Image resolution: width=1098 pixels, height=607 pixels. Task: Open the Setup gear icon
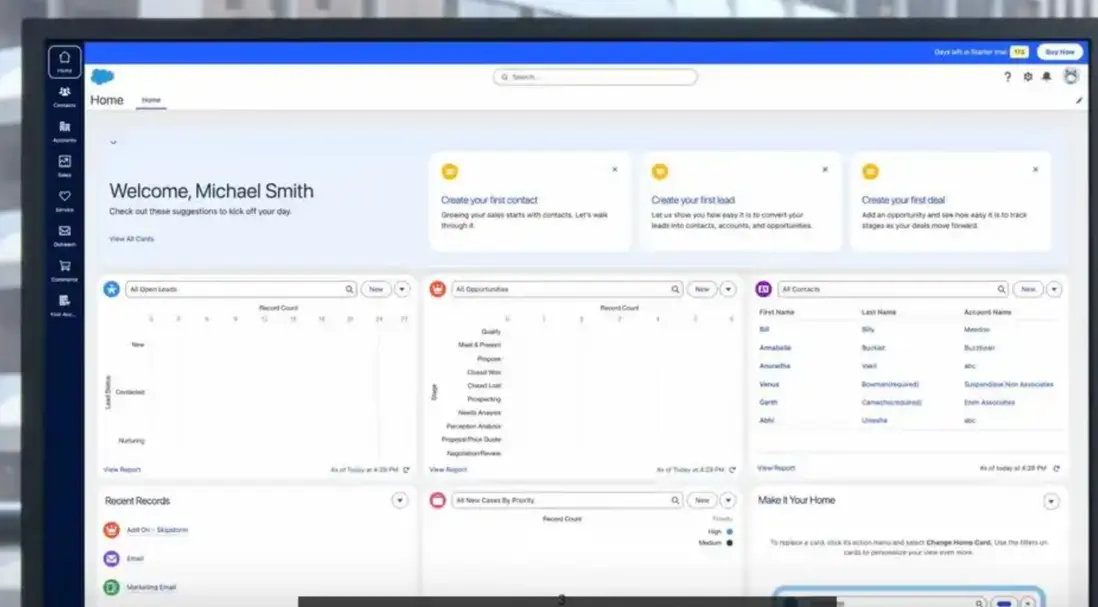[1027, 77]
